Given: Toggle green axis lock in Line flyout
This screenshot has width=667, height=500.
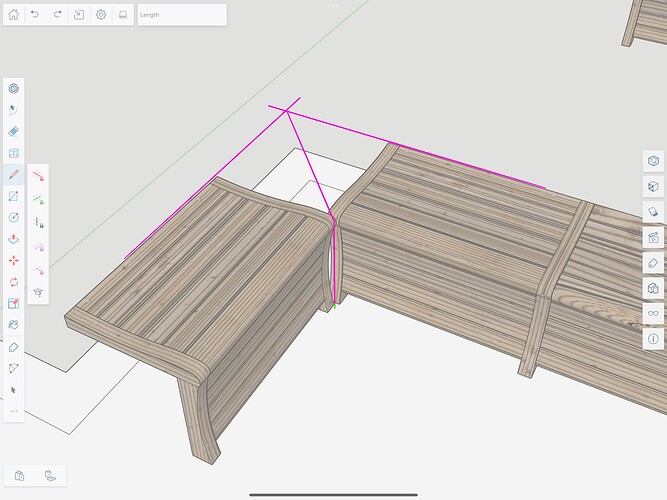Looking at the screenshot, I should [38, 199].
